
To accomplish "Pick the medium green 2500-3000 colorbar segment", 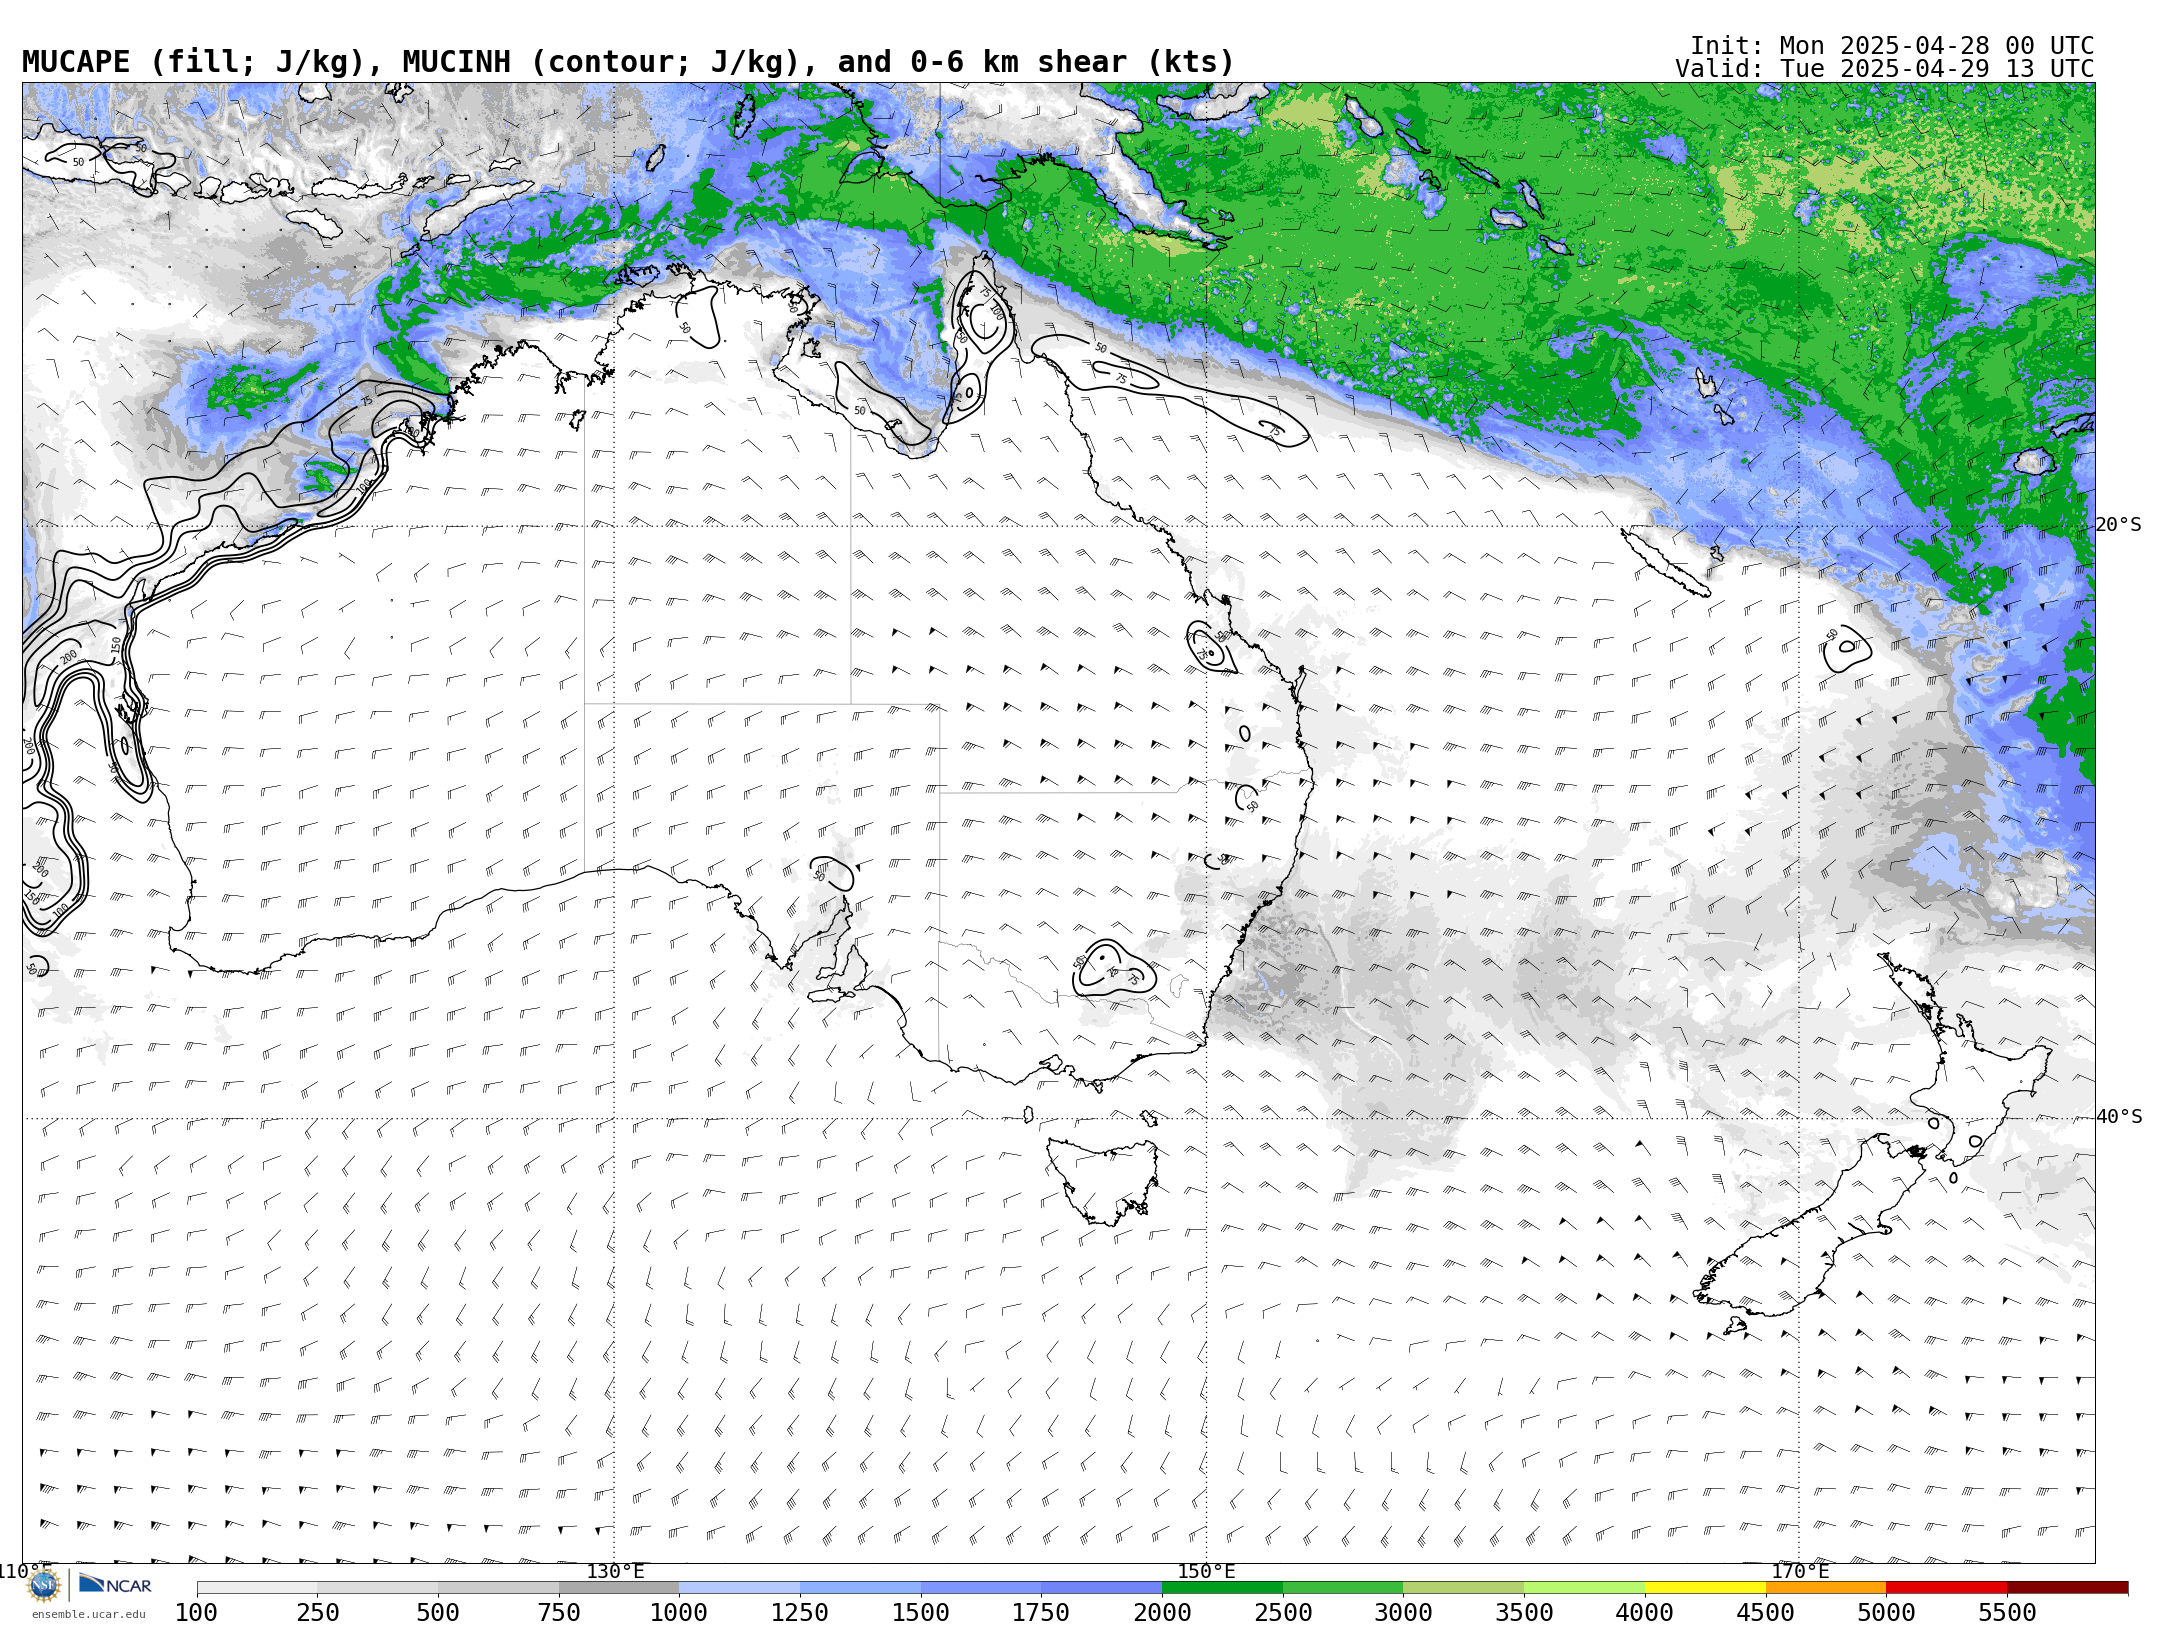I will tap(1343, 1588).
